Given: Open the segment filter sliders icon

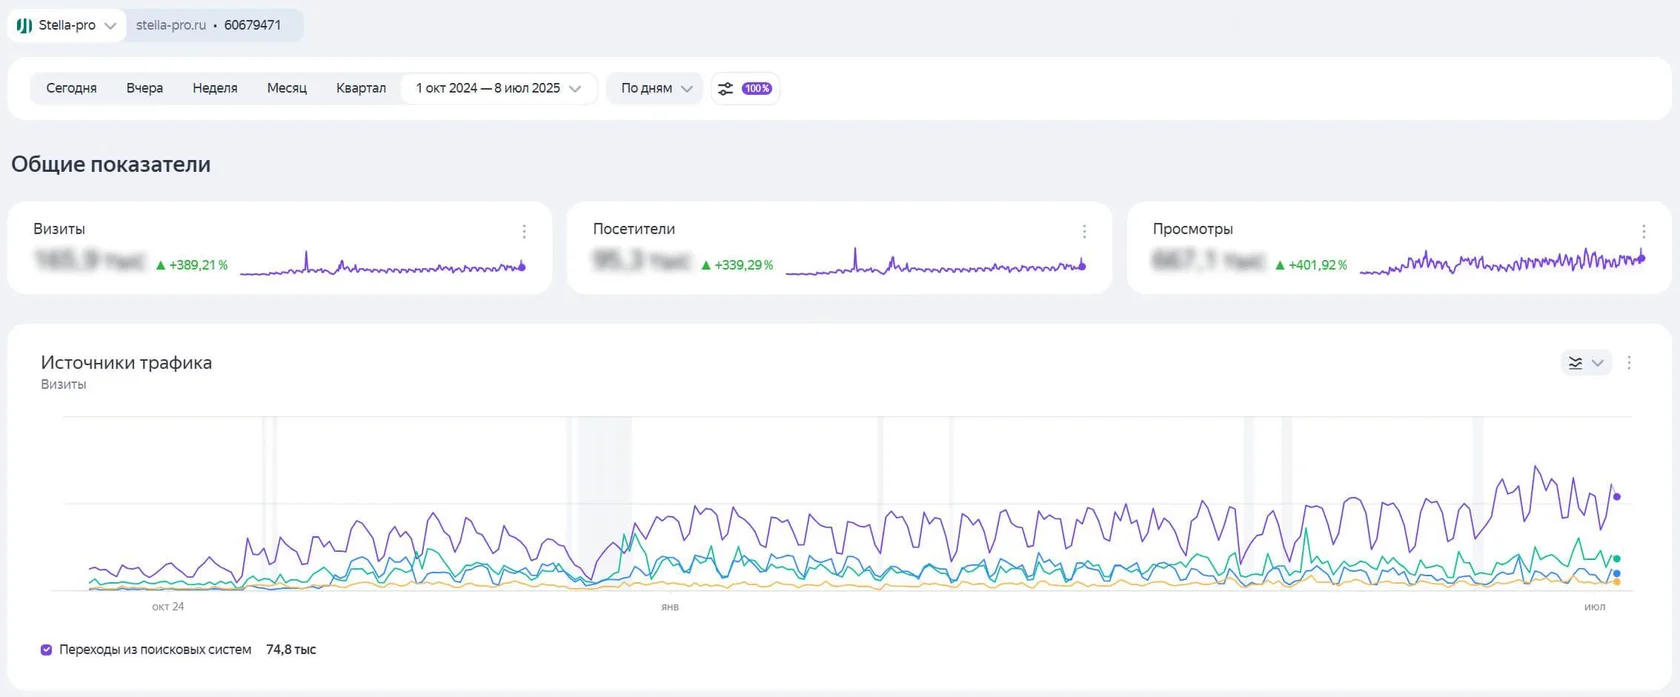Looking at the screenshot, I should pos(726,88).
